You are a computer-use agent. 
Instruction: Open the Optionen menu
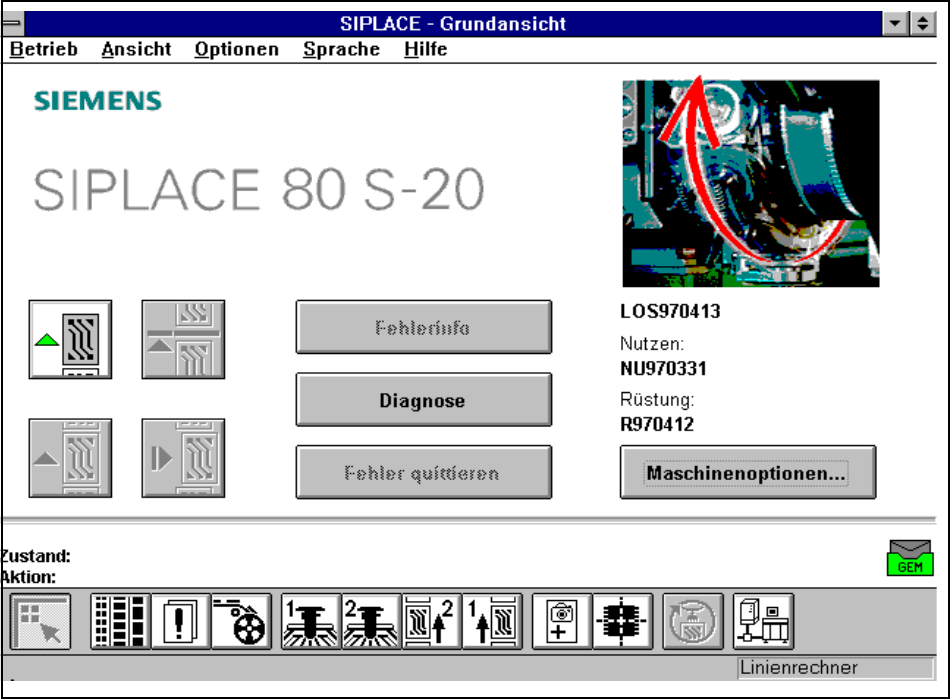tap(236, 49)
